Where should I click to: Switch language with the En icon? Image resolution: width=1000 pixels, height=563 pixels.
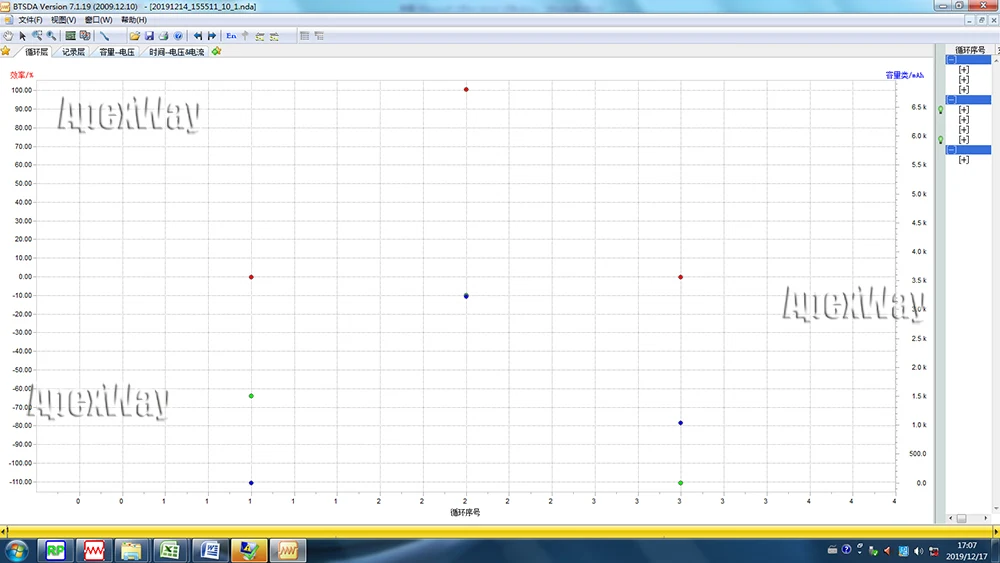point(231,36)
